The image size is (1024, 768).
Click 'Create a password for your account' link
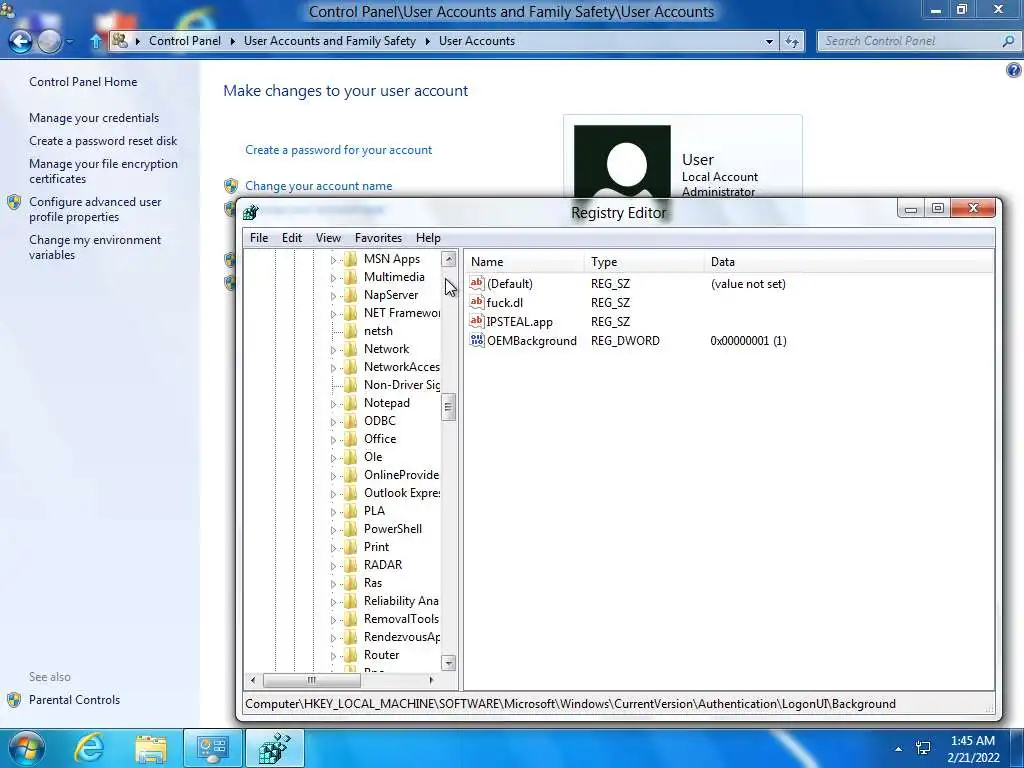pos(338,150)
